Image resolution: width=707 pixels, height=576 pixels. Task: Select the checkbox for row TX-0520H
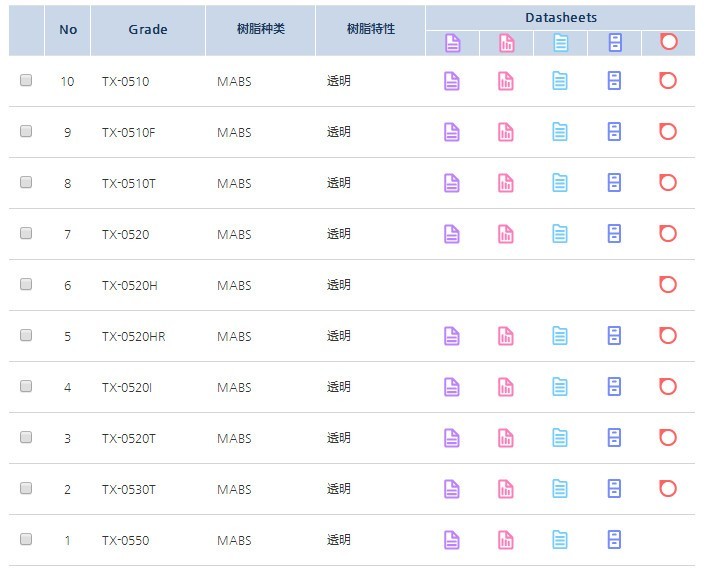pos(26,284)
